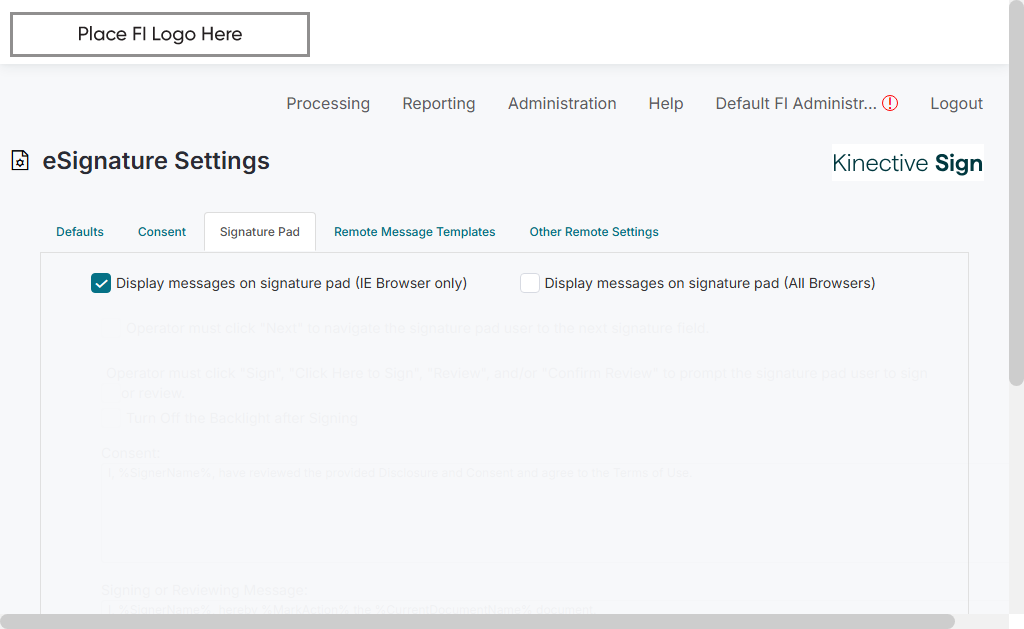Switch to the Defaults tab
This screenshot has height=629, width=1024.
pyautogui.click(x=80, y=232)
